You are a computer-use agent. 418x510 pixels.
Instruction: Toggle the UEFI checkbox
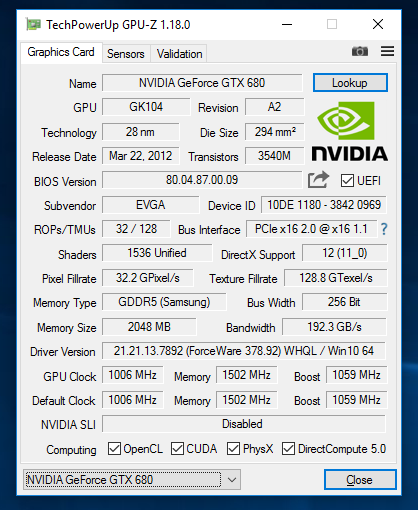pyautogui.click(x=347, y=181)
